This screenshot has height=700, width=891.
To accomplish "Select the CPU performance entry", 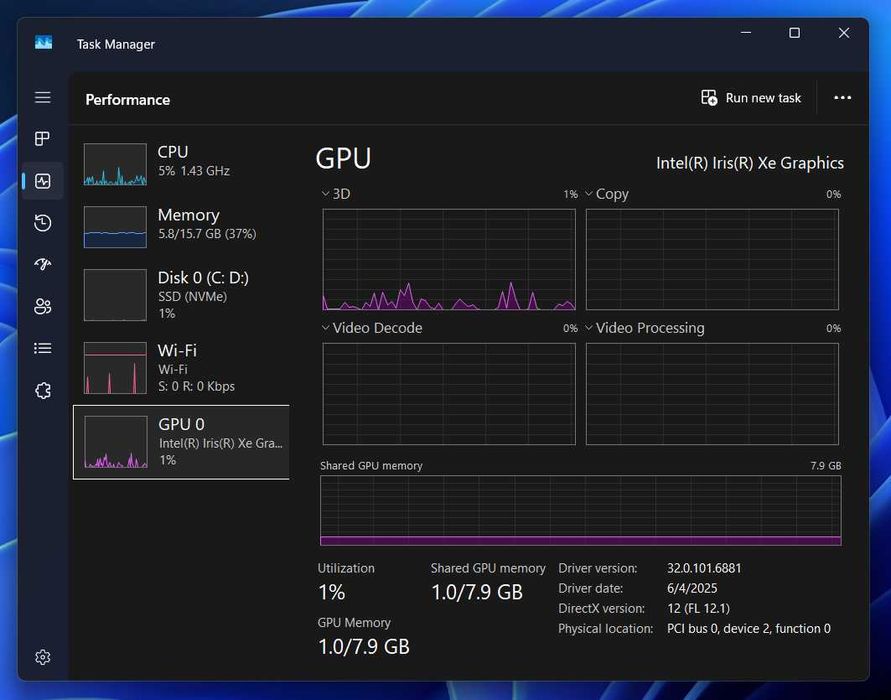I will tap(183, 164).
